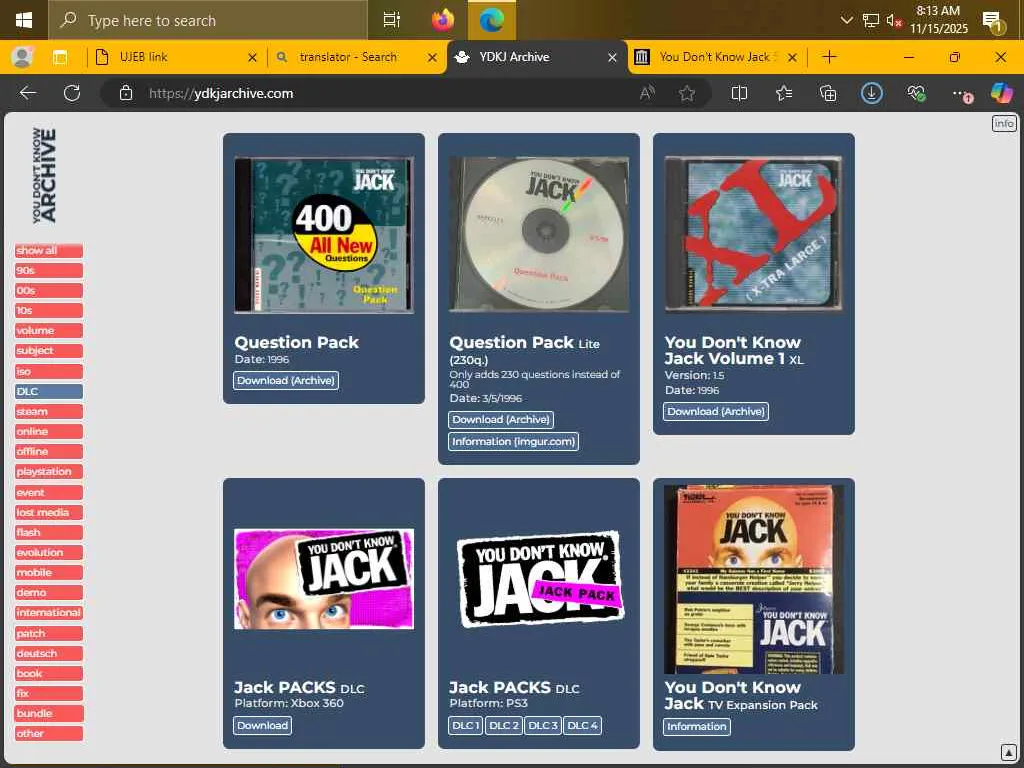The image size is (1024, 768).
Task: Open Task View on taskbar
Action: pos(392,20)
